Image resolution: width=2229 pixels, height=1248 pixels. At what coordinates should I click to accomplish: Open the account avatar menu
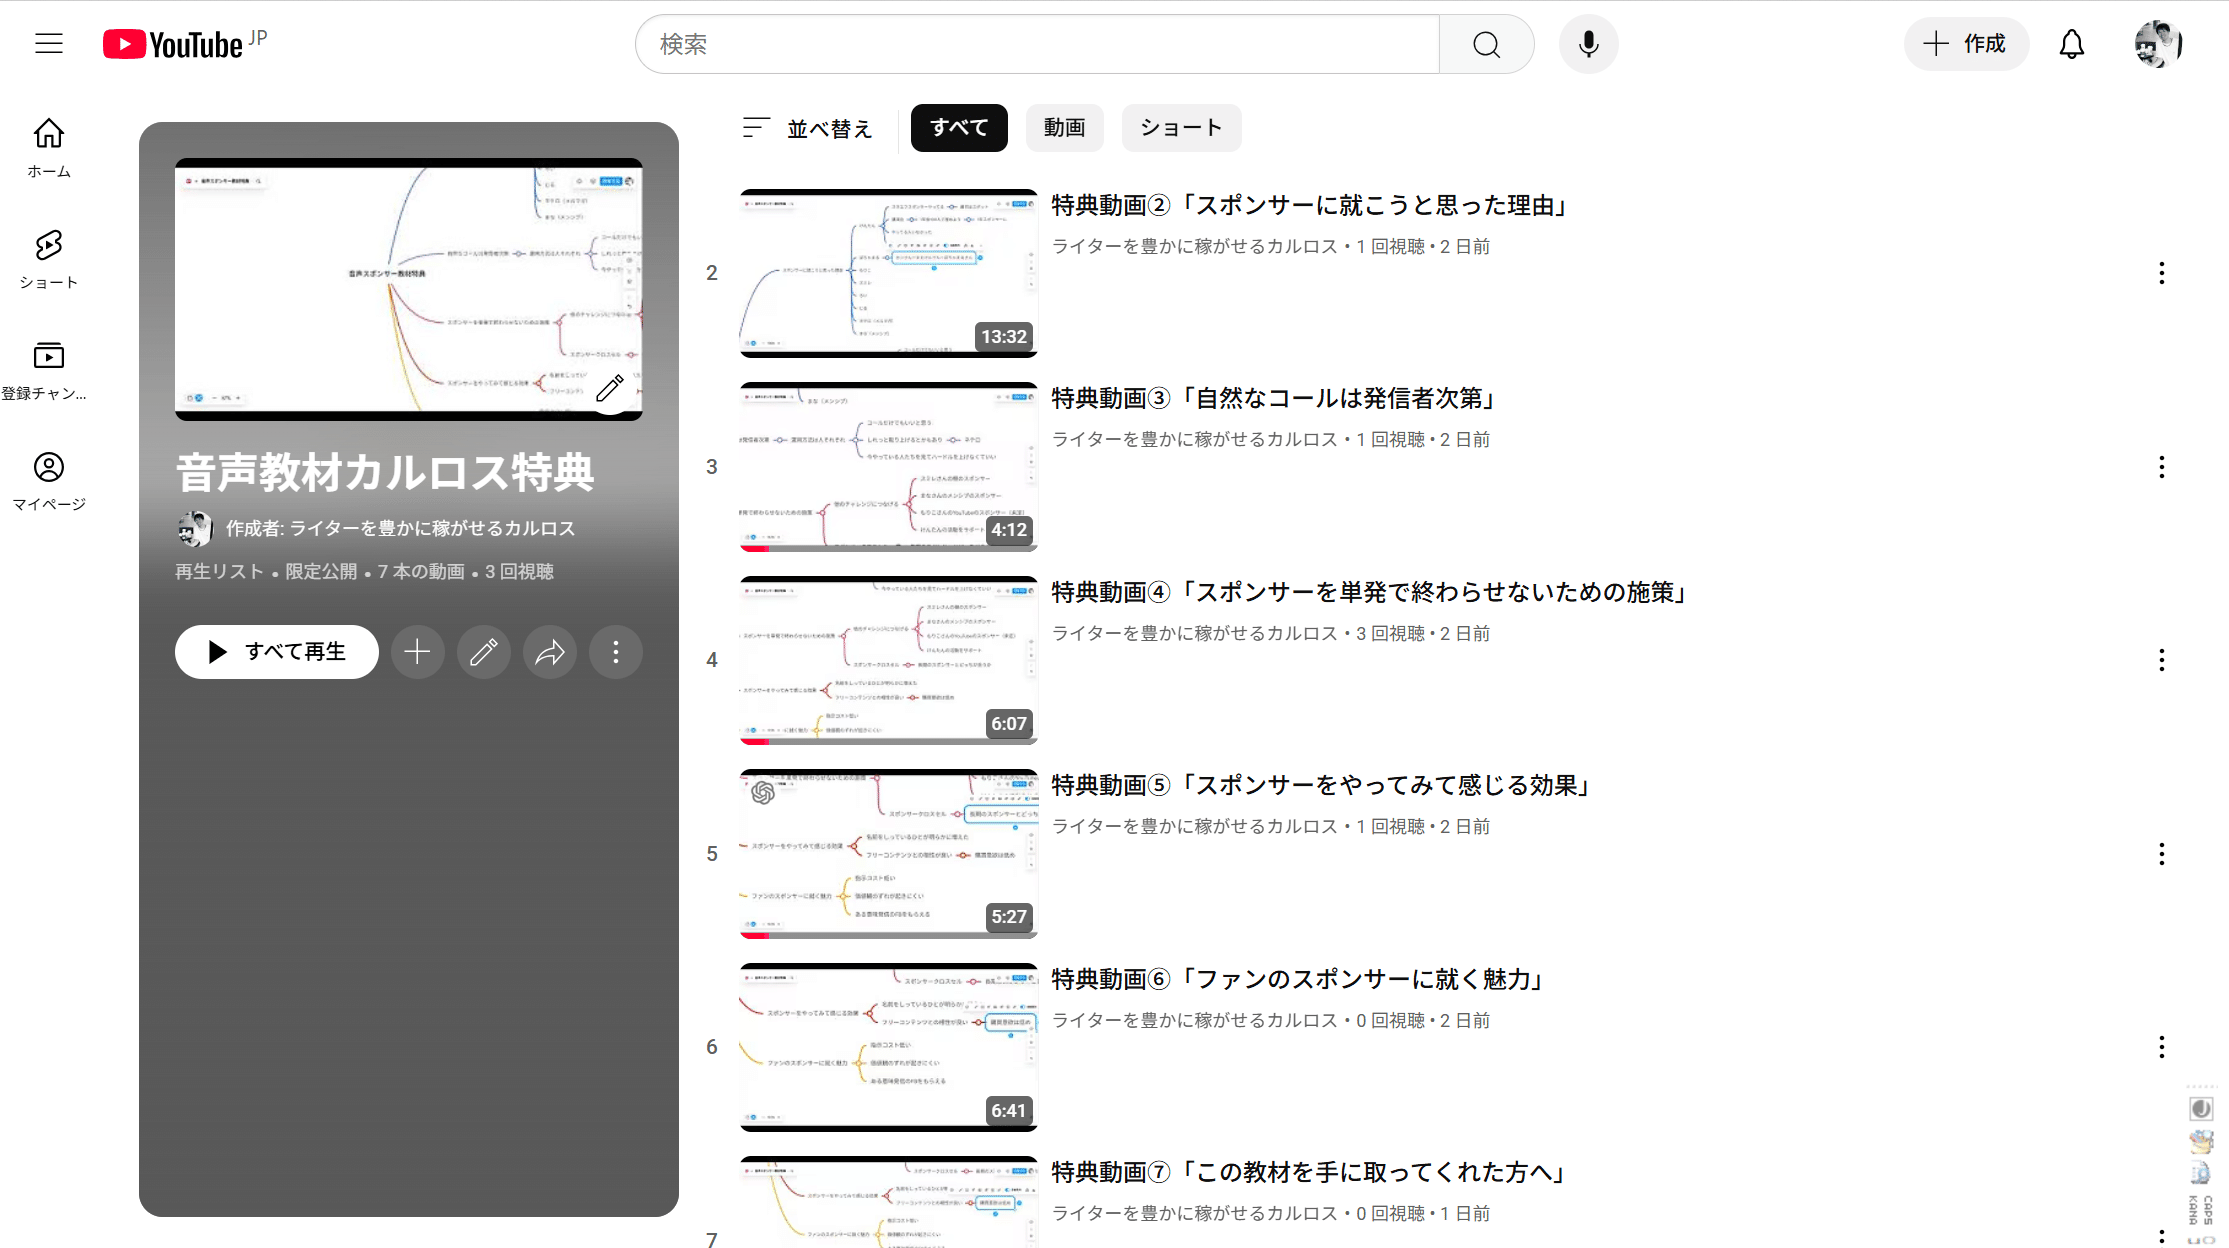click(x=2158, y=44)
